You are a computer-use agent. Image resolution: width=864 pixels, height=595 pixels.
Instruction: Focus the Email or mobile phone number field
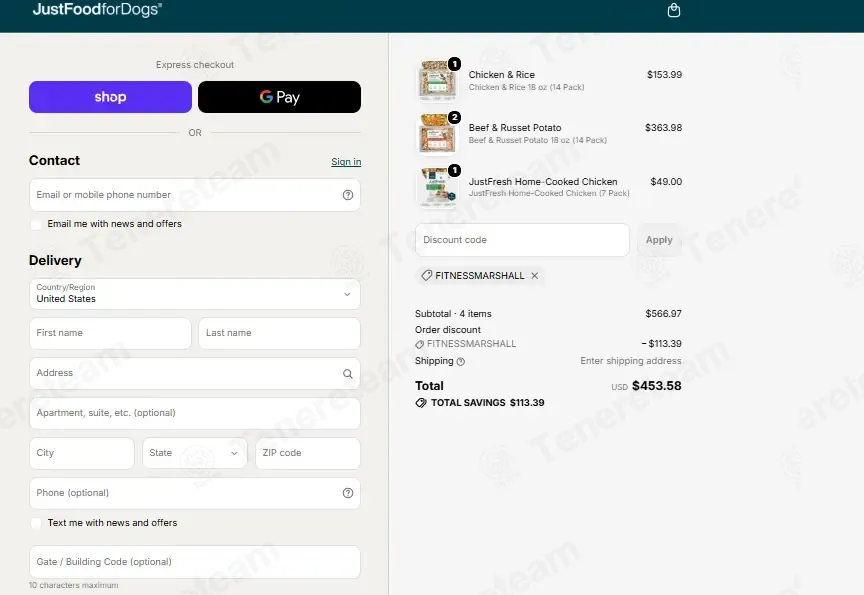(x=195, y=195)
